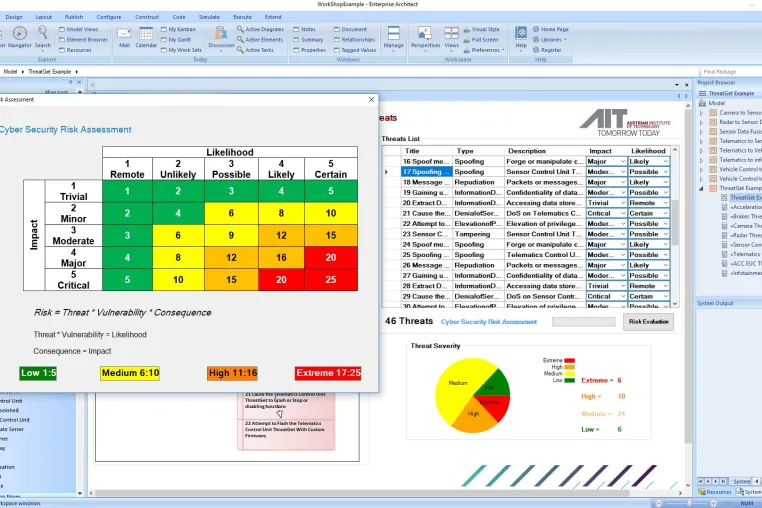Open My Gantt
Image resolution: width=762 pixels, height=508 pixels.
pyautogui.click(x=176, y=39)
